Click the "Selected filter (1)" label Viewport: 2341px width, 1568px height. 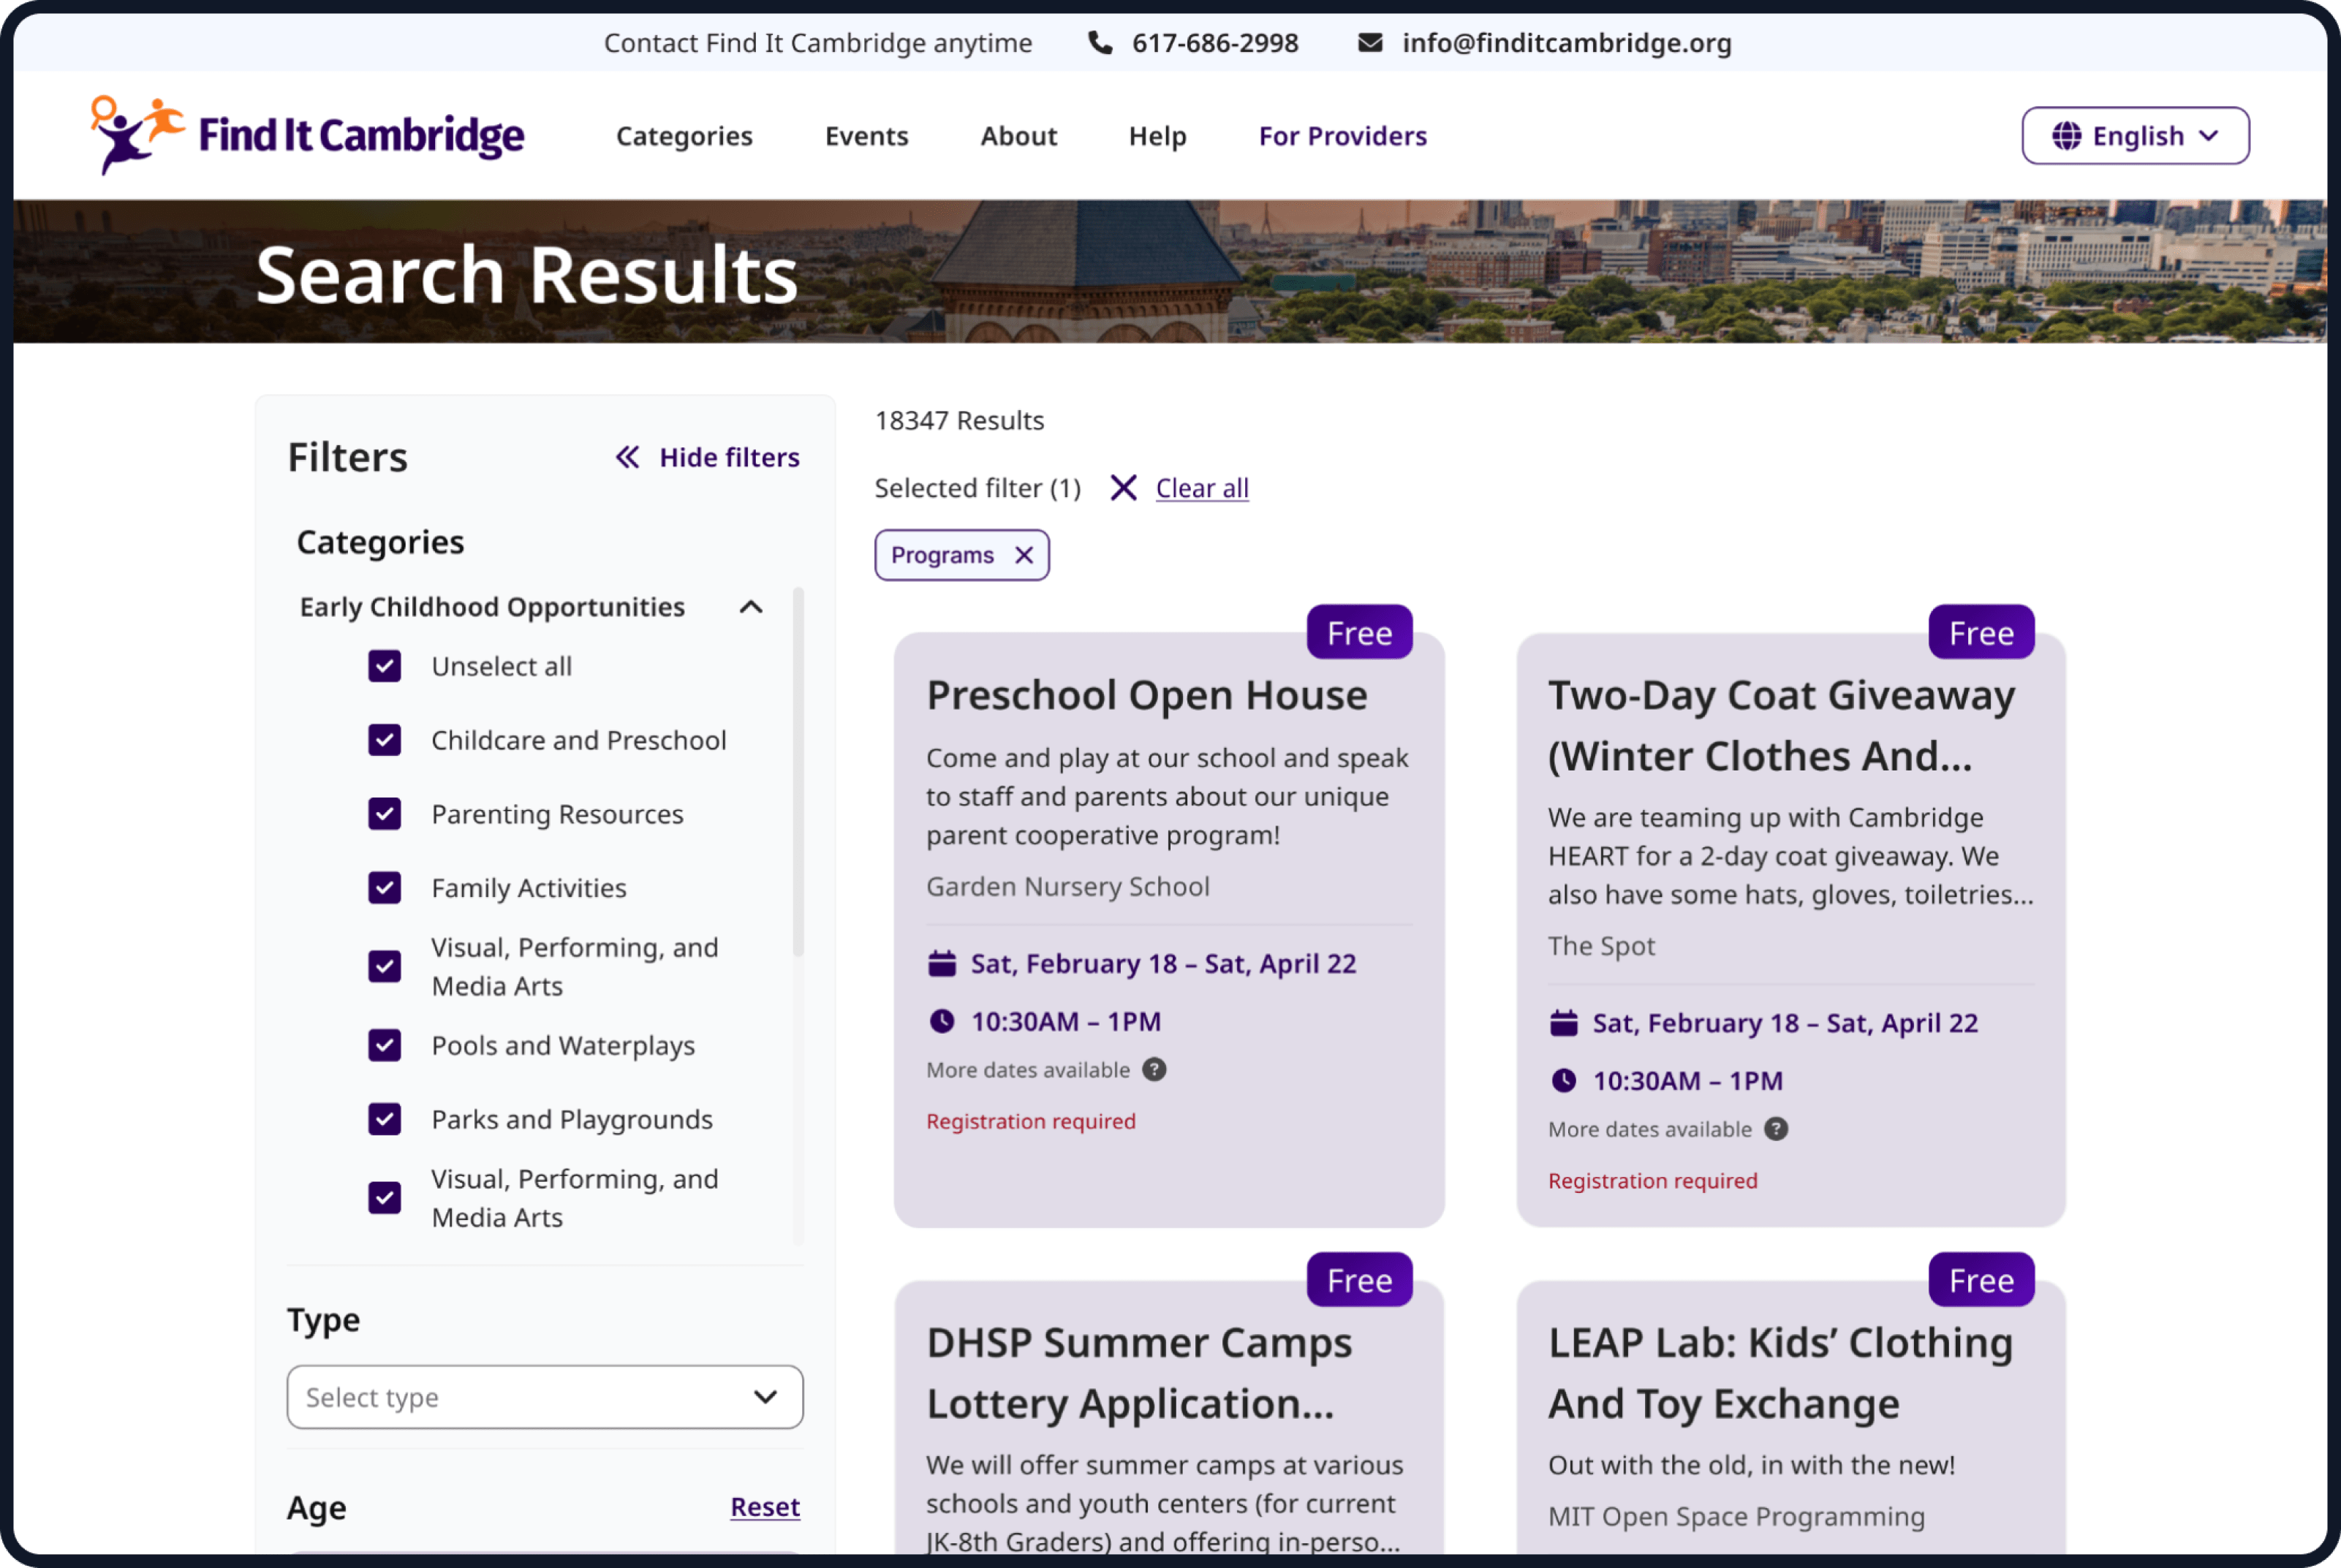click(978, 488)
